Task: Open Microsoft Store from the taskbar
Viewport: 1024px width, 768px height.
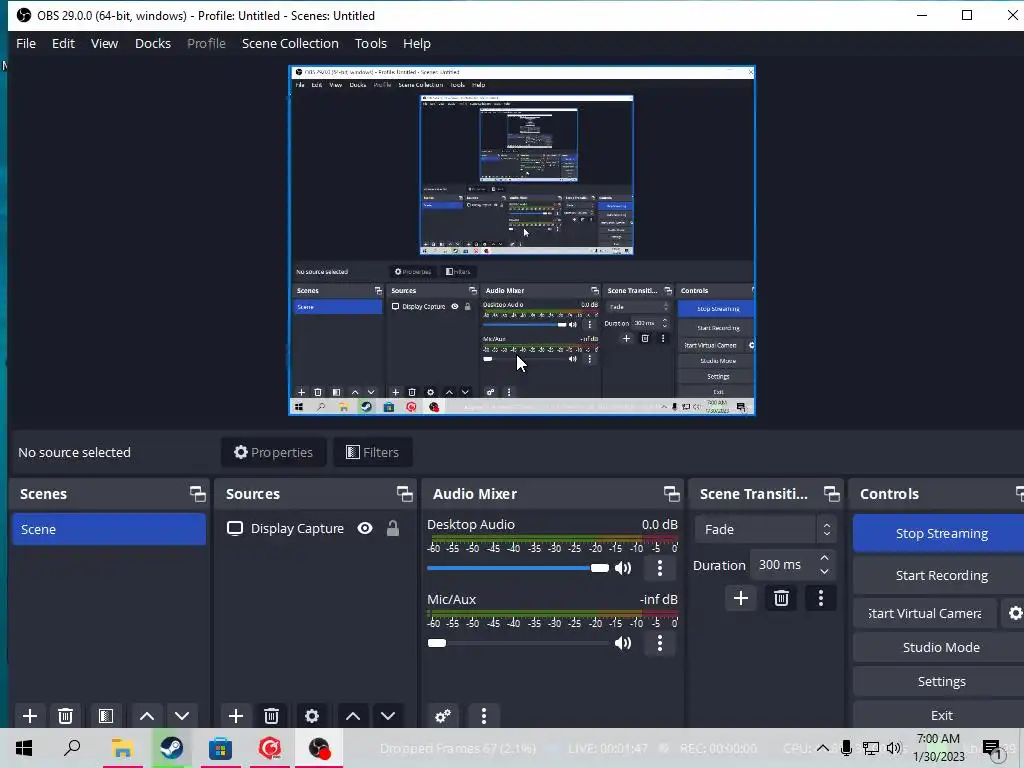Action: 221,748
